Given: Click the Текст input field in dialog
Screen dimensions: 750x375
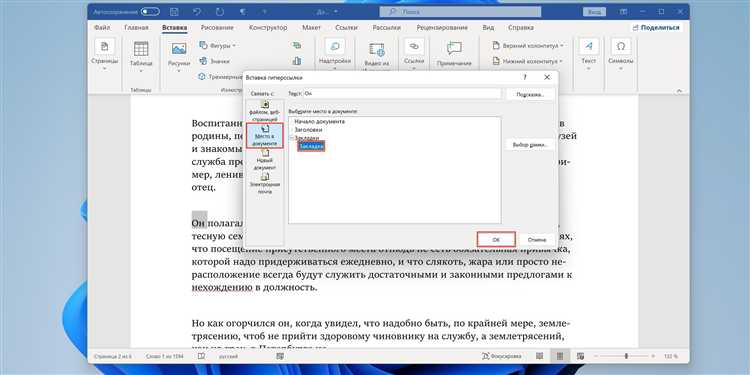Looking at the screenshot, I should (402, 94).
